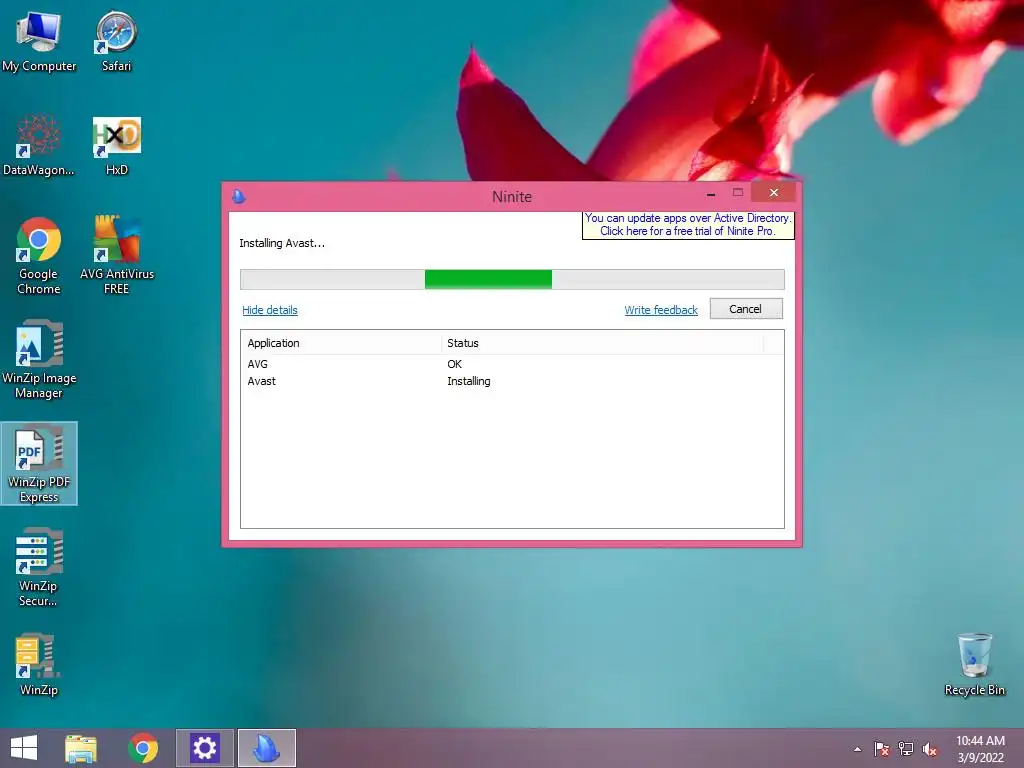Click the muted volume tray icon

pos(930,749)
